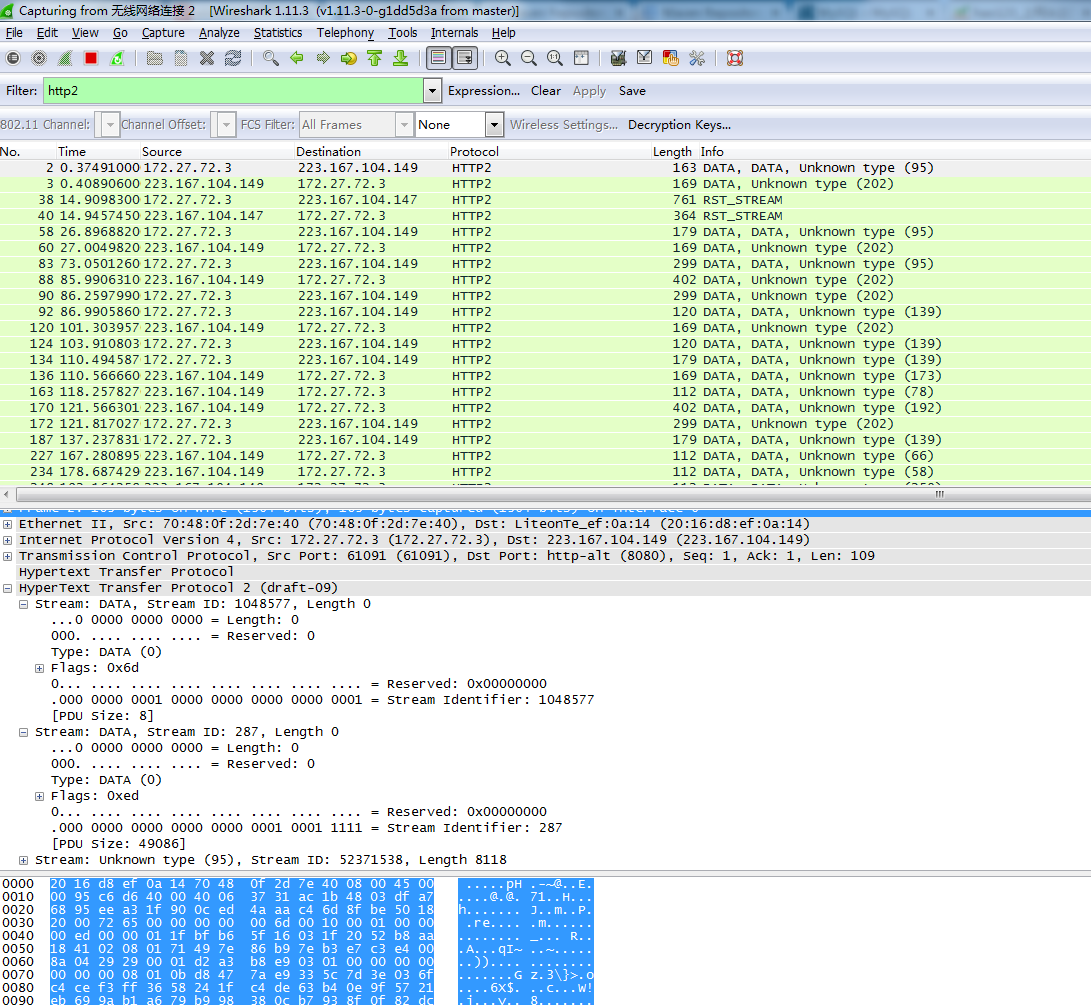Toggle auto scroll in live capture
Screen dimensions: 1091x1005
tap(464, 58)
